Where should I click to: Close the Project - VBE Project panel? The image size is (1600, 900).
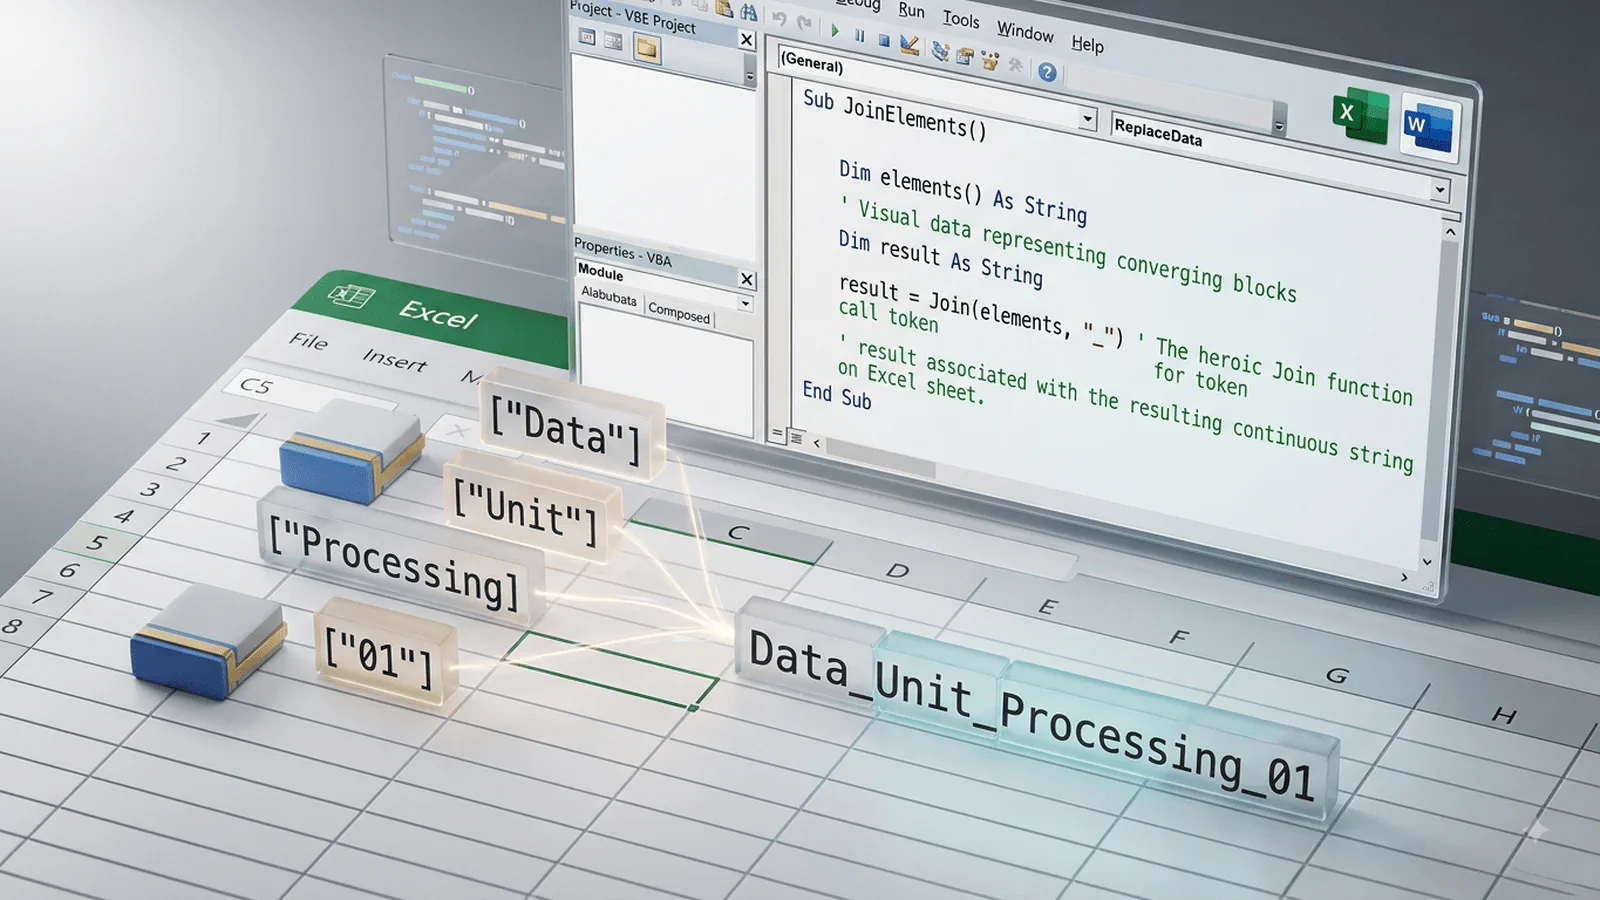(746, 39)
